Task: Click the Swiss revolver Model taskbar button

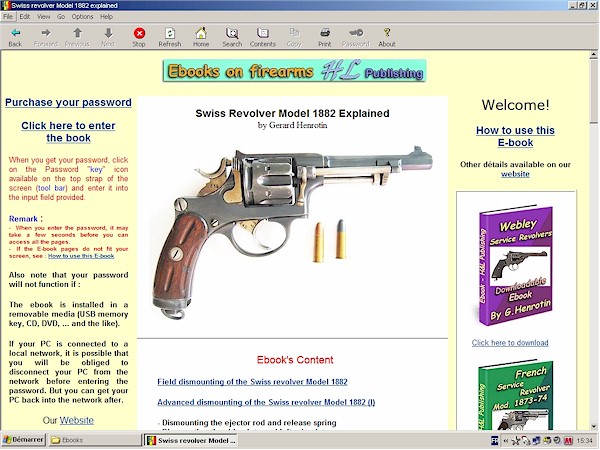Action: pyautogui.click(x=191, y=440)
